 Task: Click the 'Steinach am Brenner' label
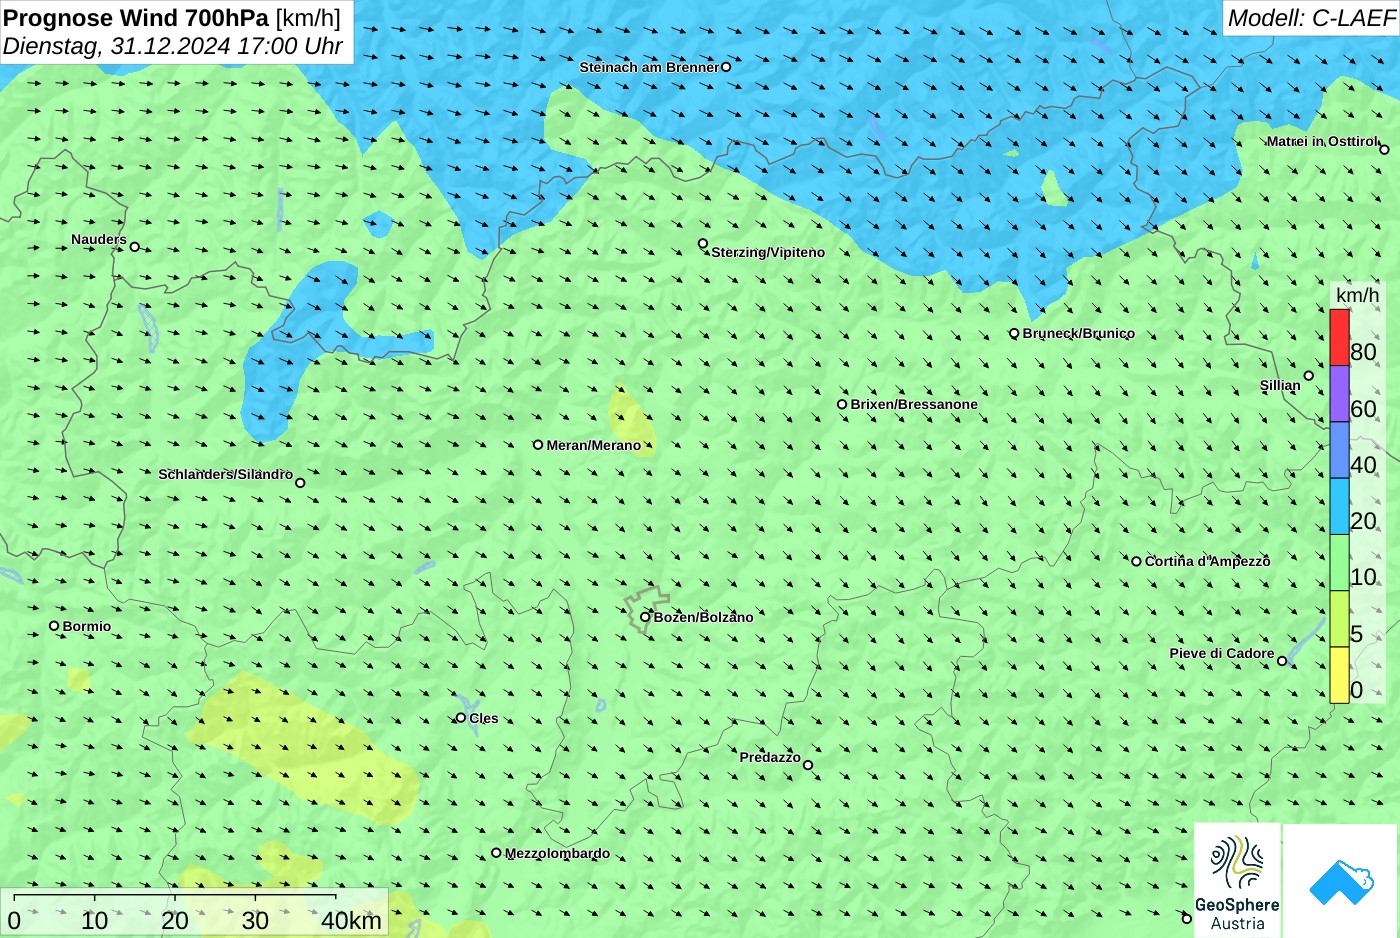pos(649,67)
